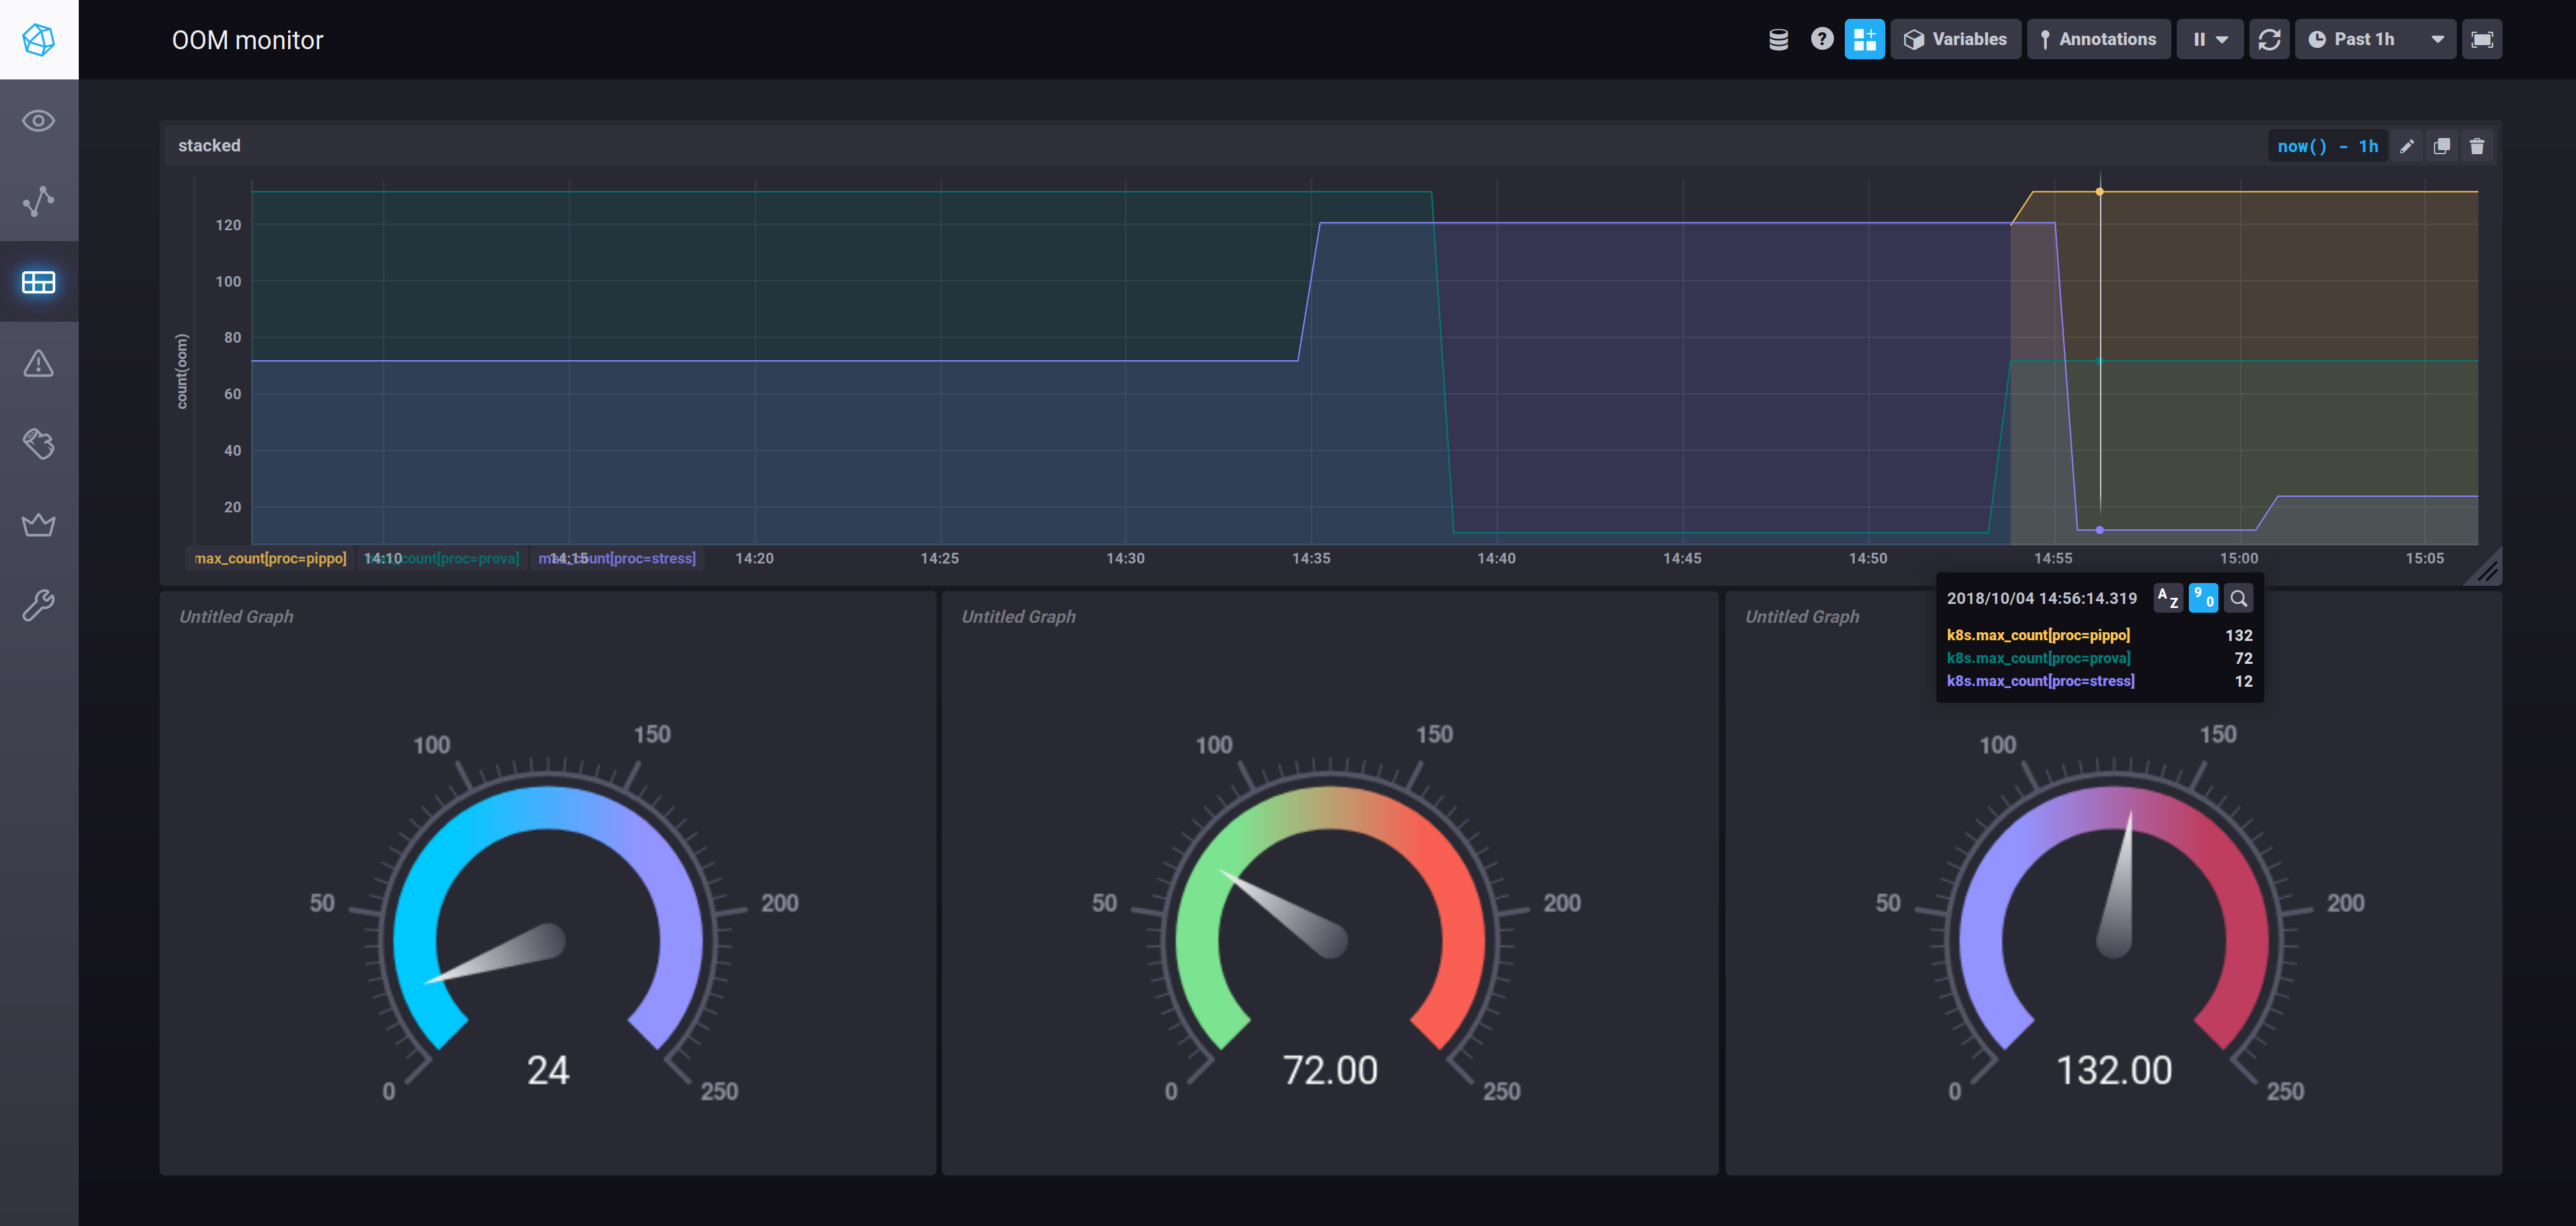Delete the stacked cell

click(2477, 146)
